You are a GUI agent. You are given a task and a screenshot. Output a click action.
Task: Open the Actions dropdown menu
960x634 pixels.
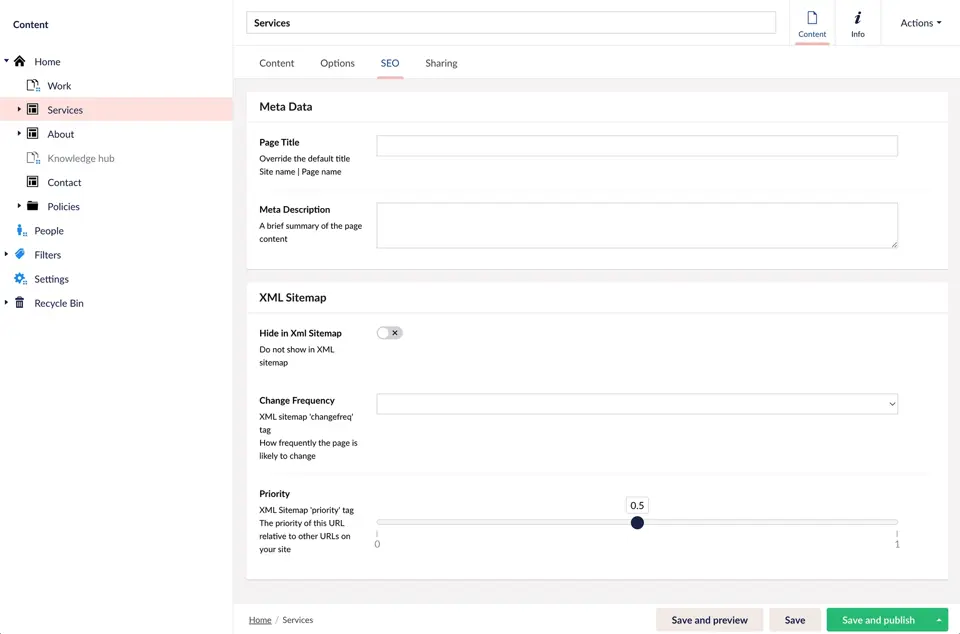coord(919,22)
